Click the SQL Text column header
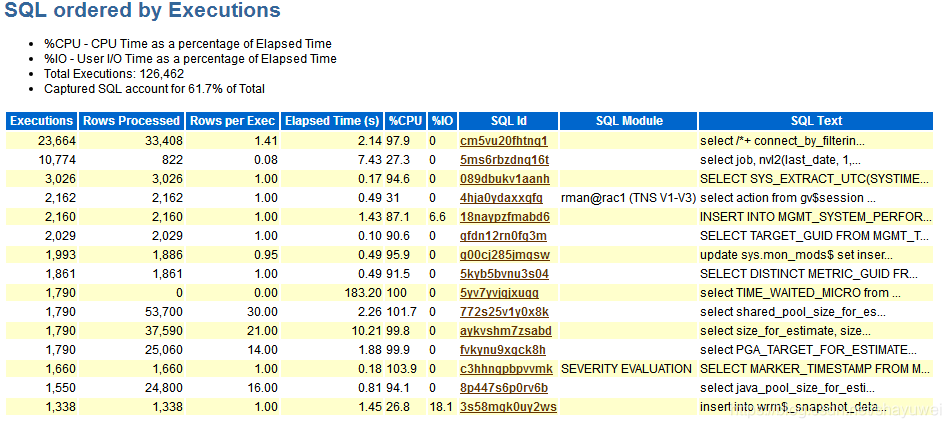This screenshot has width=951, height=428. click(x=816, y=121)
